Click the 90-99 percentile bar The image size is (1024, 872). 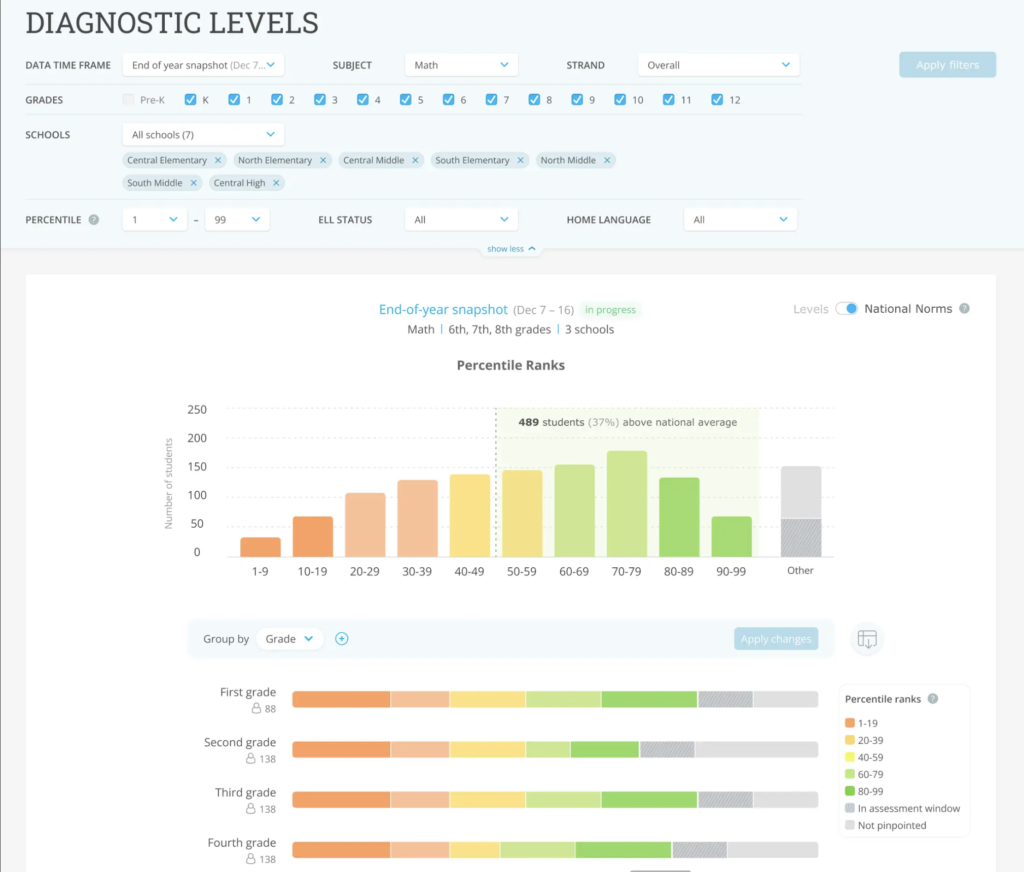point(731,537)
